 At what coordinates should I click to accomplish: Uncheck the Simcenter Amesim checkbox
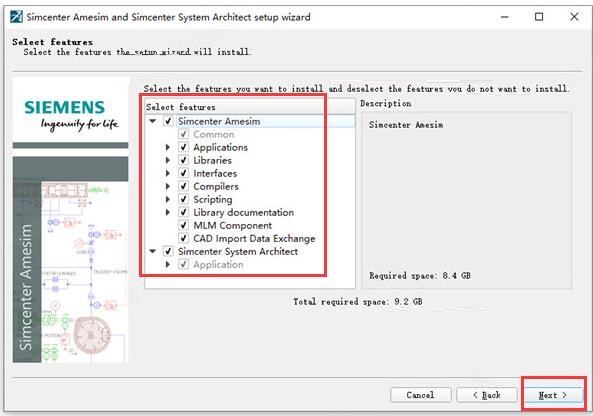(x=168, y=121)
